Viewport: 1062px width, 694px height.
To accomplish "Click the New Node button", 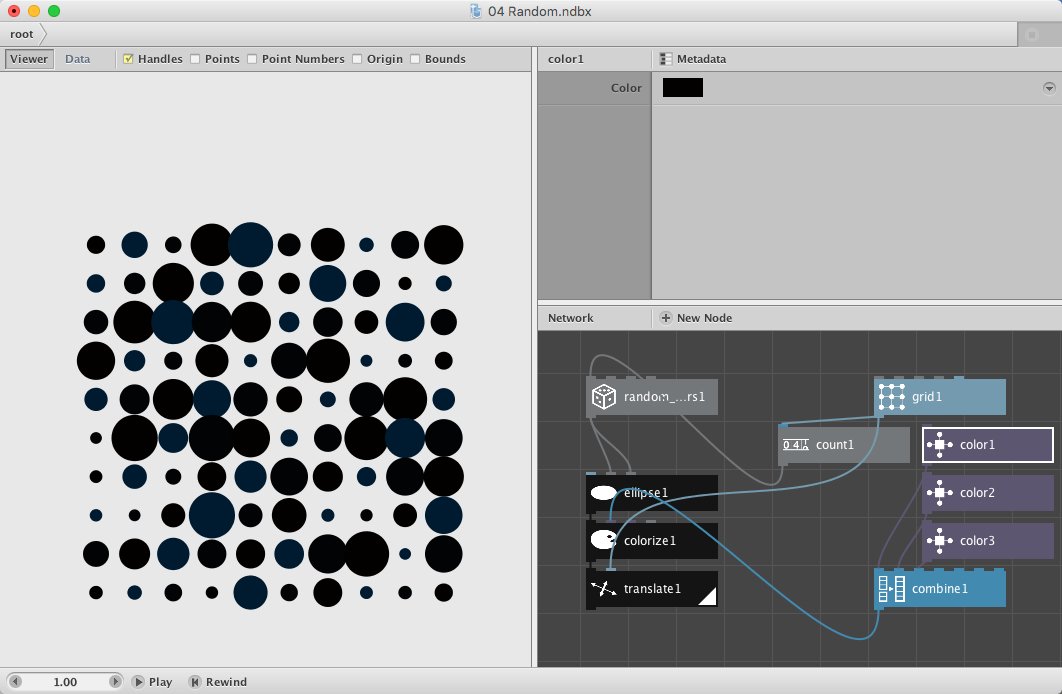I will pos(692,317).
